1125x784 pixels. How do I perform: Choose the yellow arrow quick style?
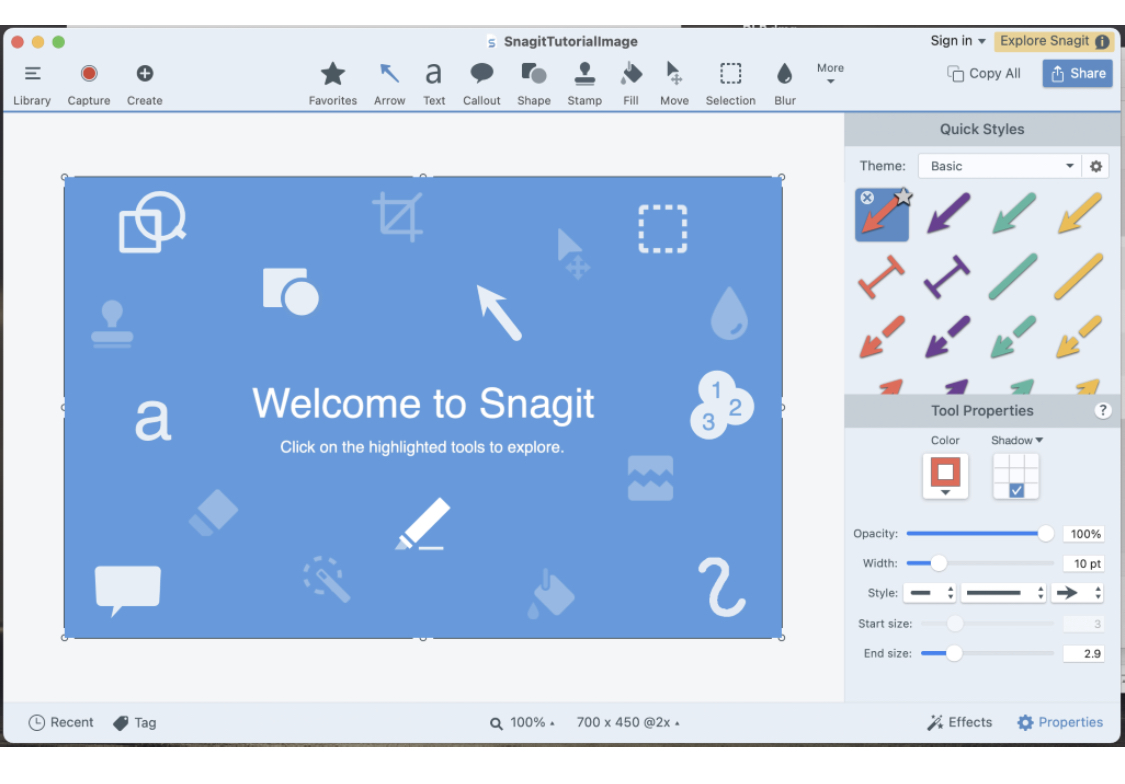pos(1079,213)
